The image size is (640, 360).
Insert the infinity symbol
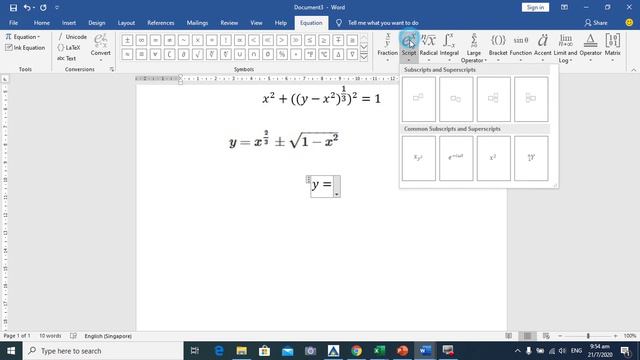(x=141, y=40)
